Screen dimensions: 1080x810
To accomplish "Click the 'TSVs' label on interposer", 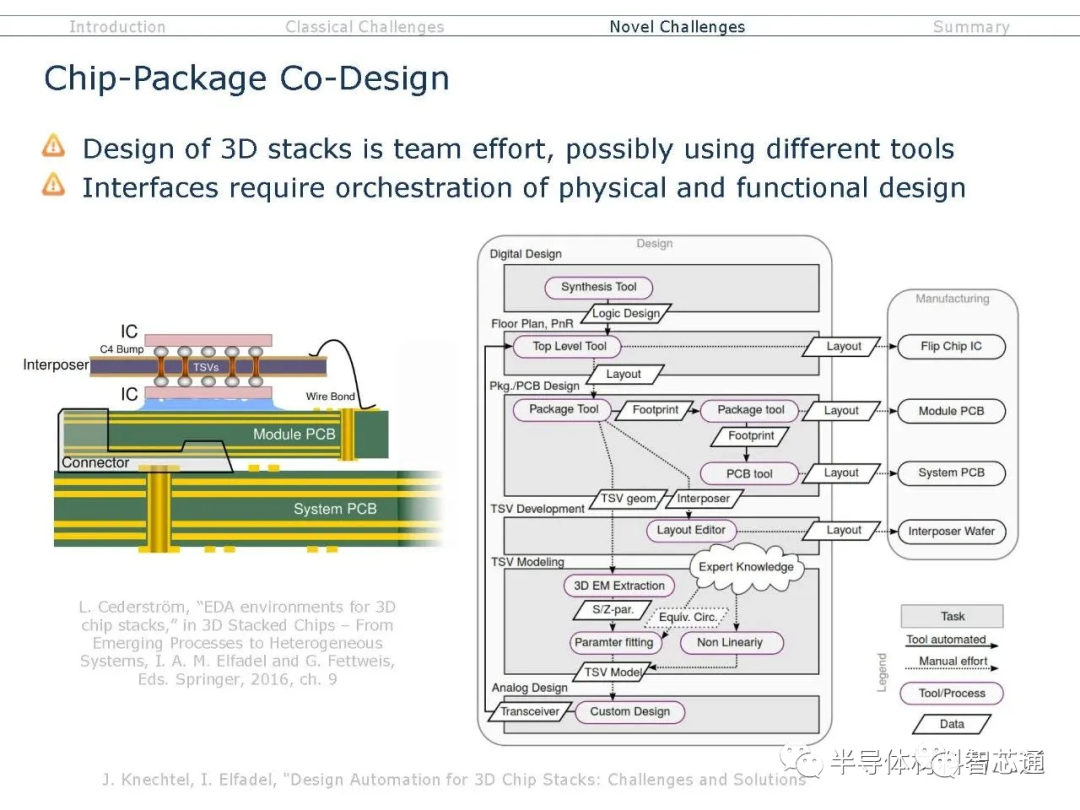I will coord(206,367).
